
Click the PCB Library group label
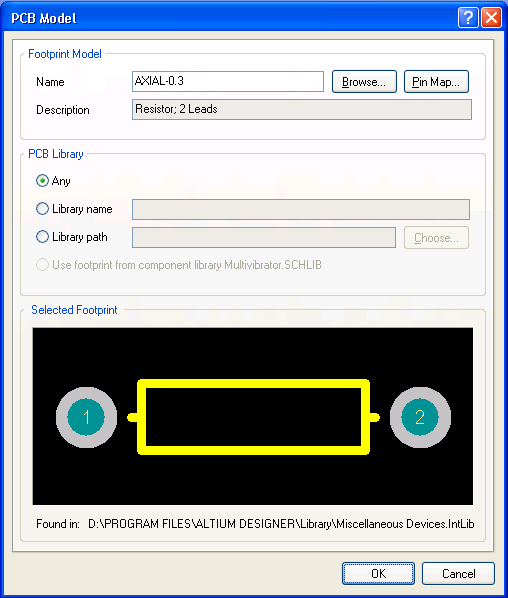56,154
